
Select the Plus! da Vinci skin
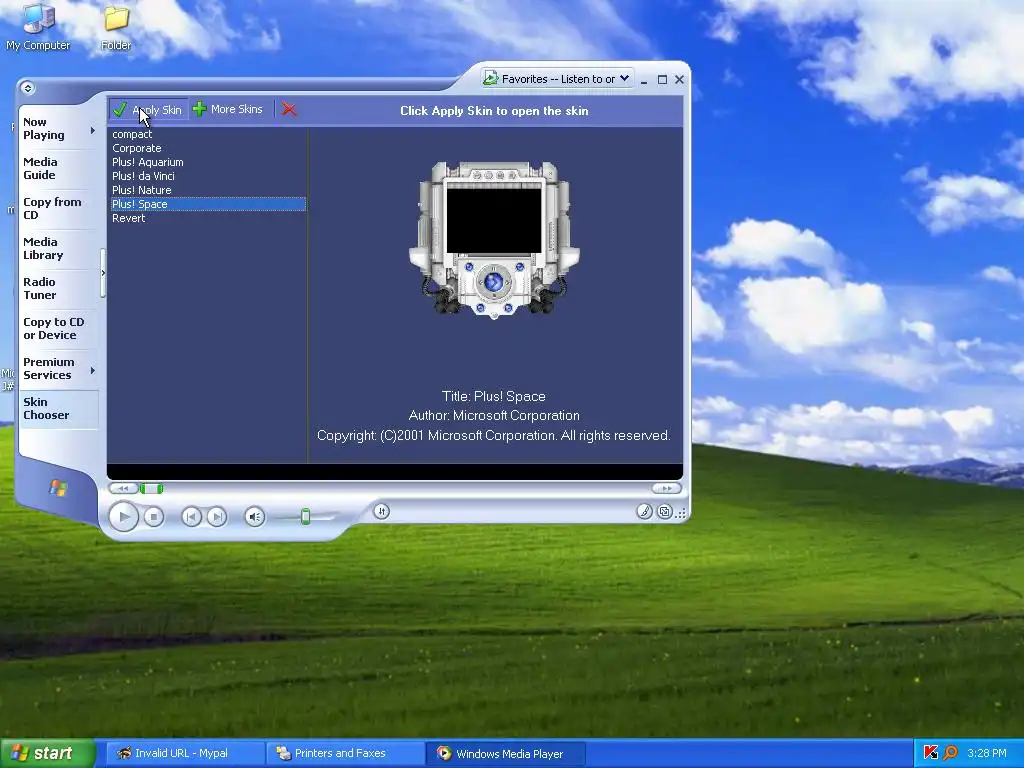[208, 176]
